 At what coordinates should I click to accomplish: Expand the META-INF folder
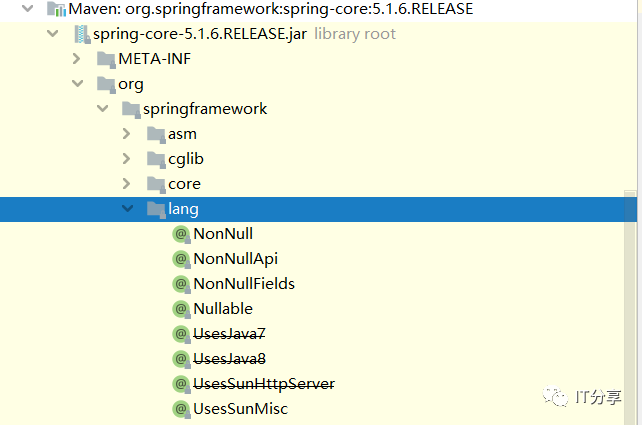pyautogui.click(x=77, y=59)
